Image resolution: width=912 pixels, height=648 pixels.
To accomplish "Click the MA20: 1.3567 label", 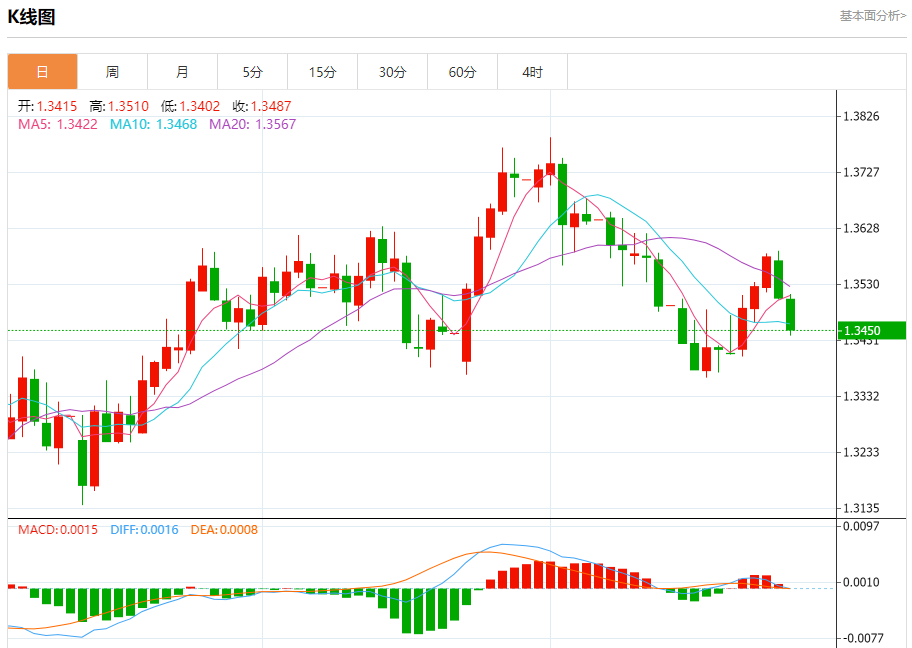I will coord(252,124).
